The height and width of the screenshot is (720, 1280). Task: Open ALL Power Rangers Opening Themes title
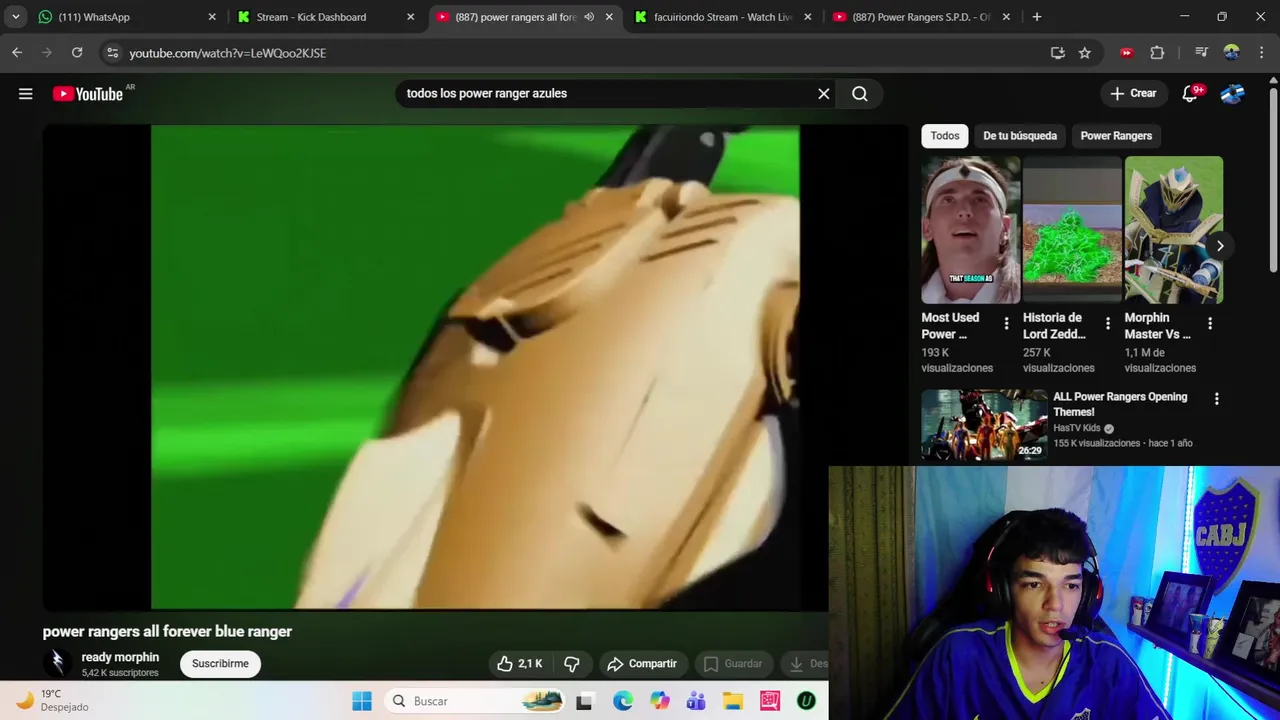[x=1120, y=404]
